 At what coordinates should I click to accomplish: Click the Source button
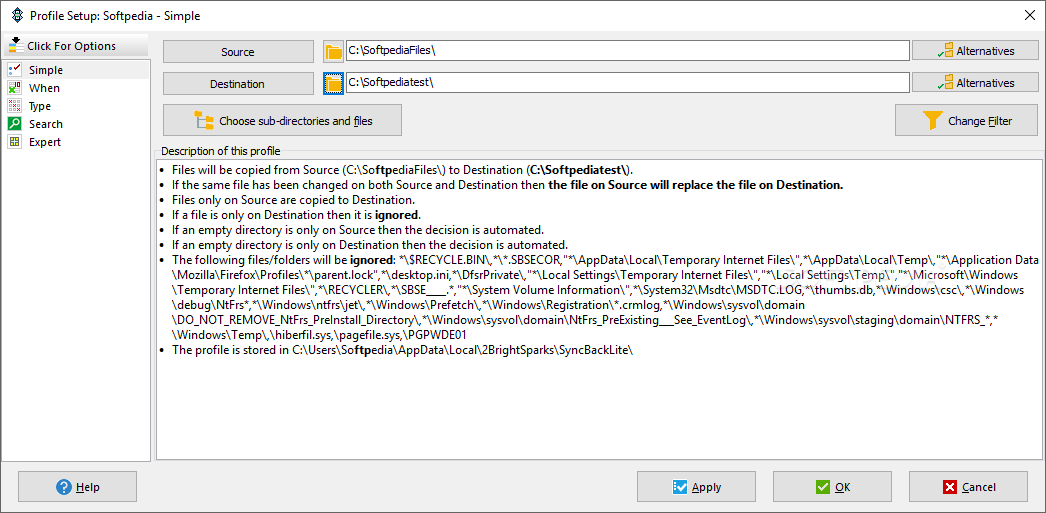[x=238, y=51]
